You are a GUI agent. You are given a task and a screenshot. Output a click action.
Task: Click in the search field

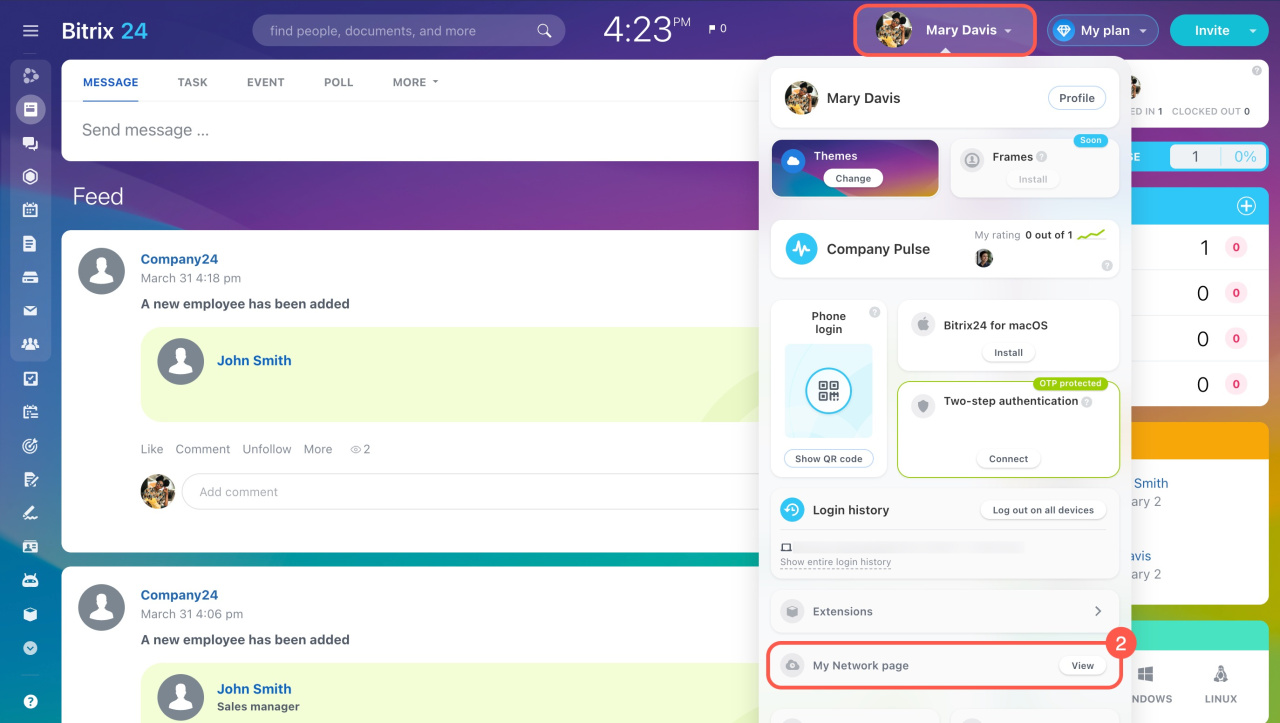[x=410, y=31]
